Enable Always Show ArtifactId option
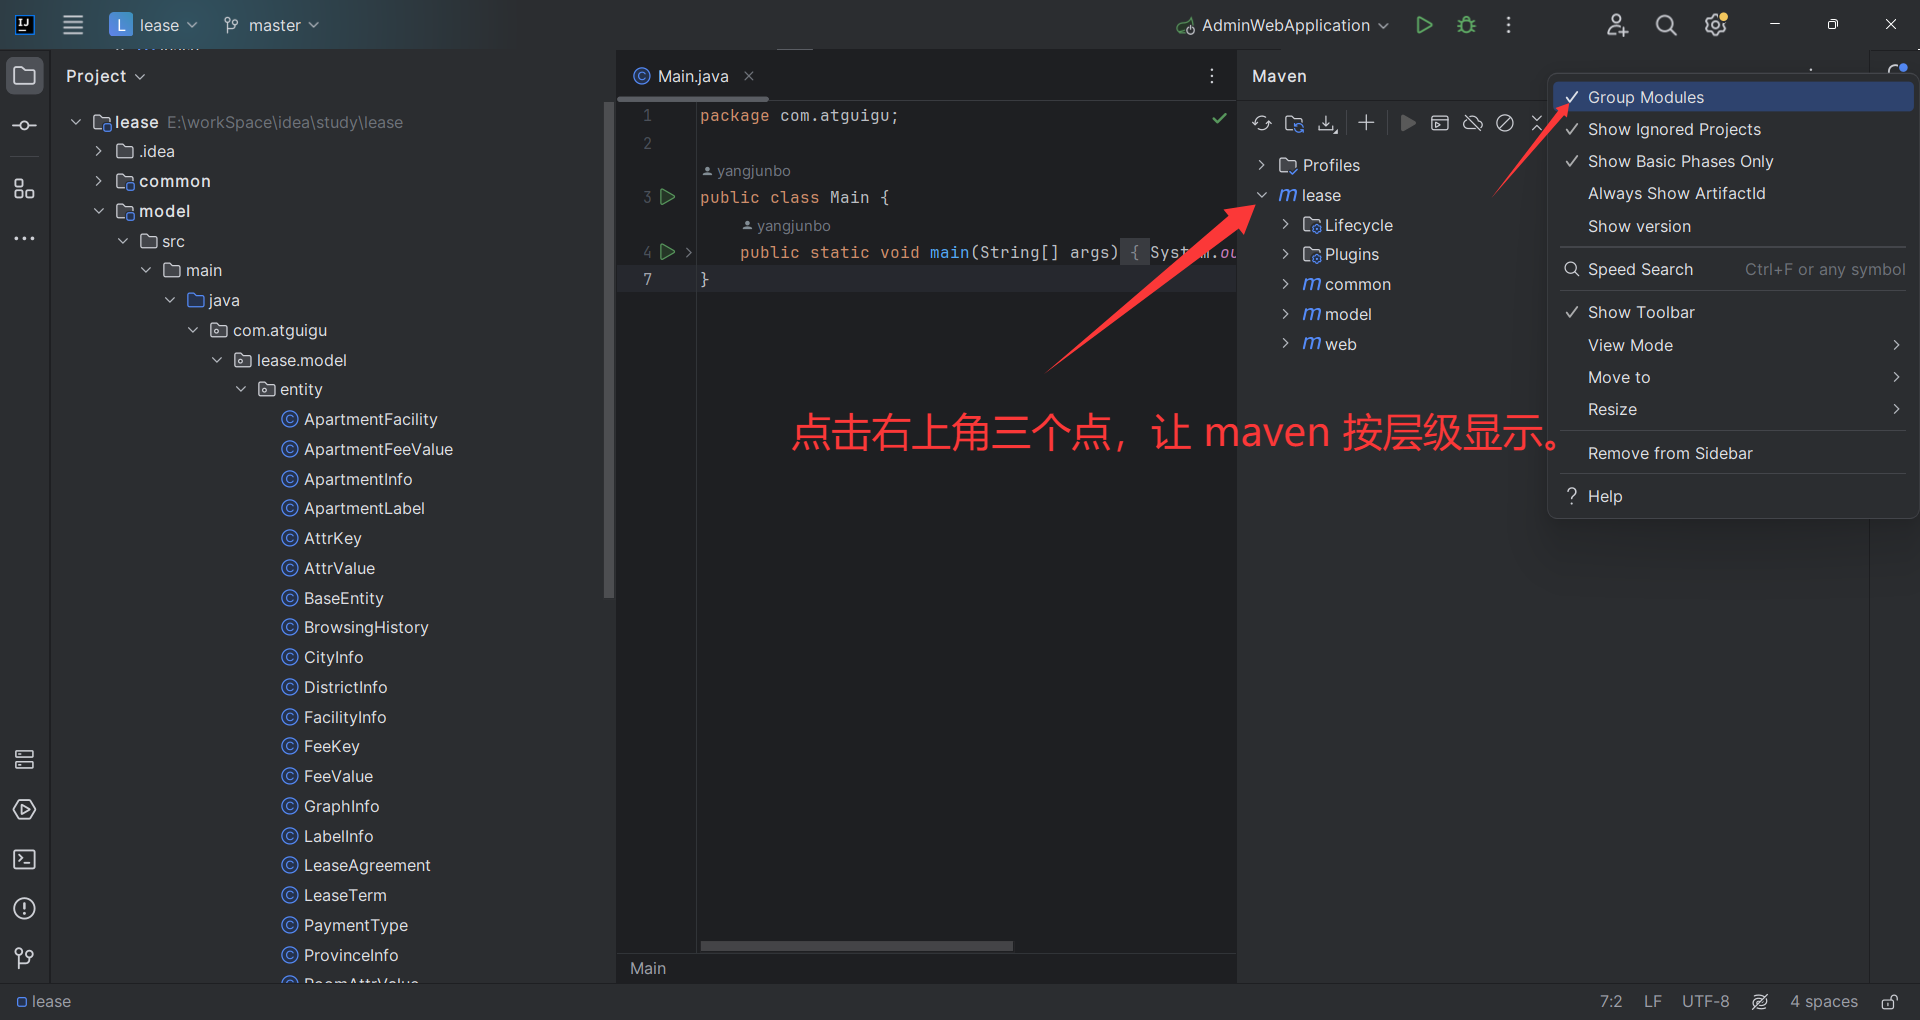The width and height of the screenshot is (1920, 1020). (1733, 193)
